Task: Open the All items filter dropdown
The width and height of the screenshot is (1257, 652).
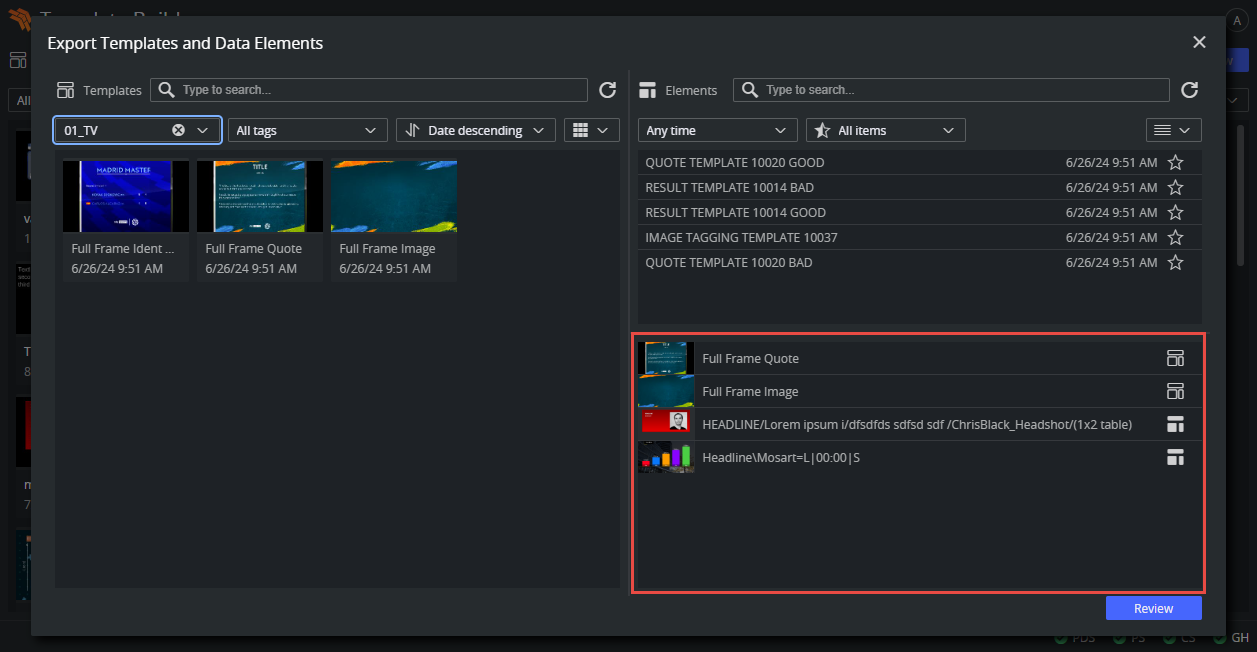Action: coord(885,130)
